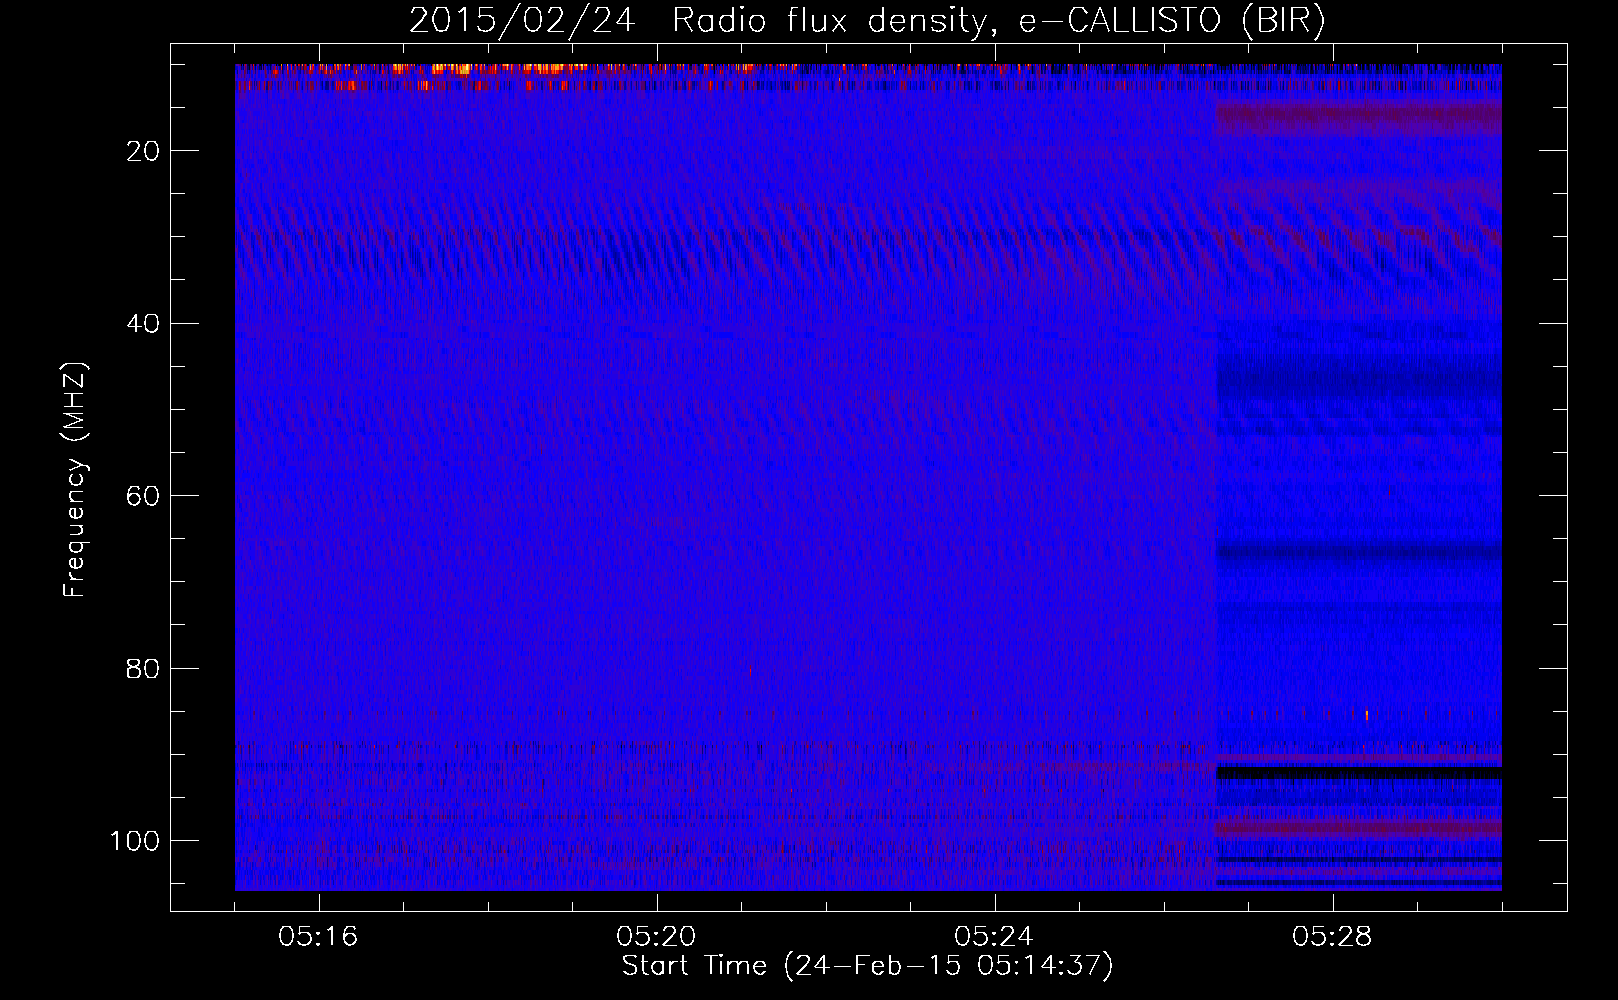The height and width of the screenshot is (1000, 1618).
Task: Click the 100 MHz frequency tick label
Action: pos(135,841)
